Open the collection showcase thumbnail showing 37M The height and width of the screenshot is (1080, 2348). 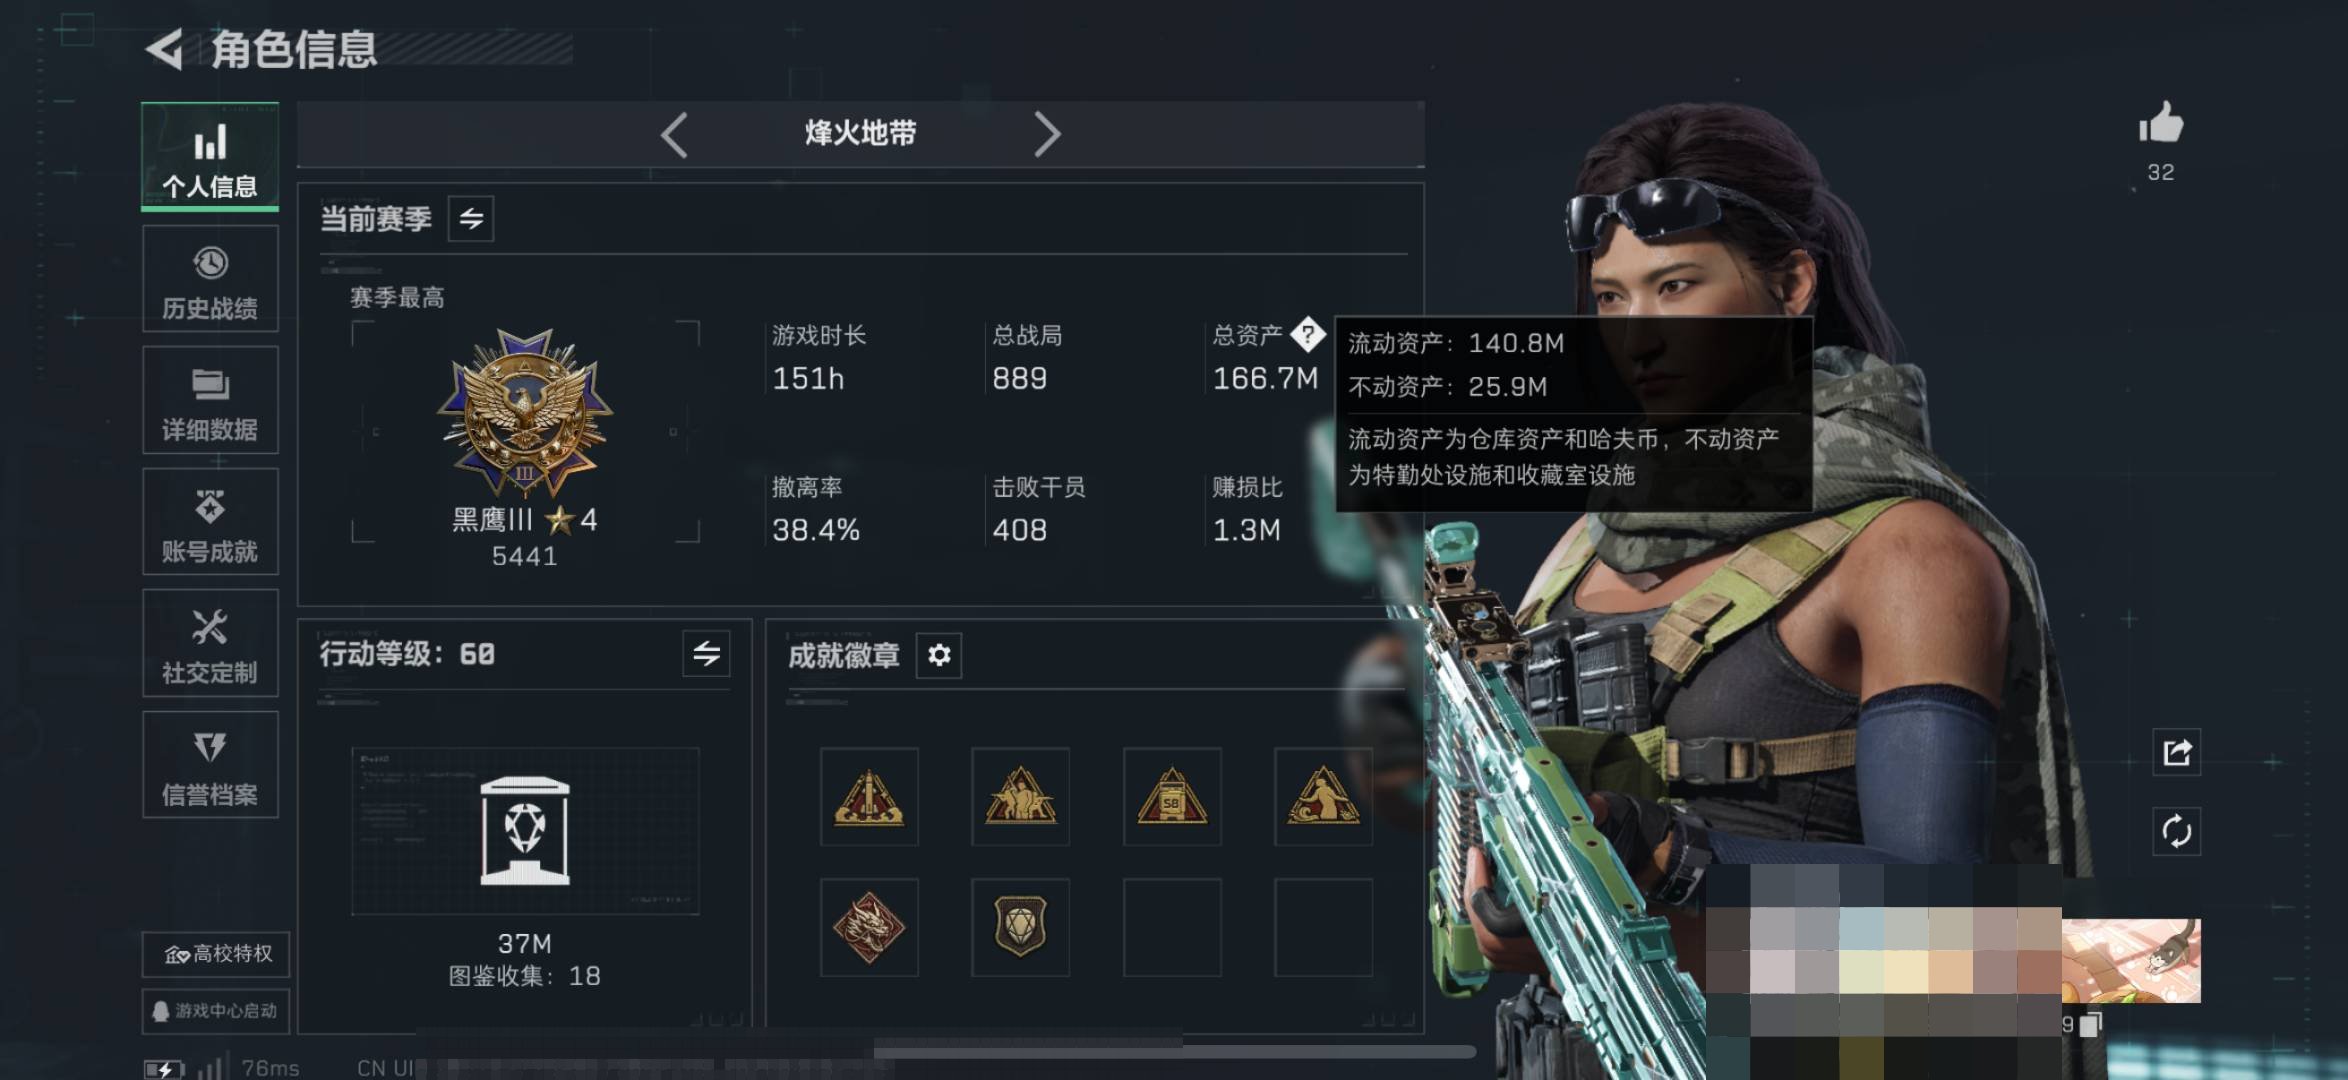525,831
